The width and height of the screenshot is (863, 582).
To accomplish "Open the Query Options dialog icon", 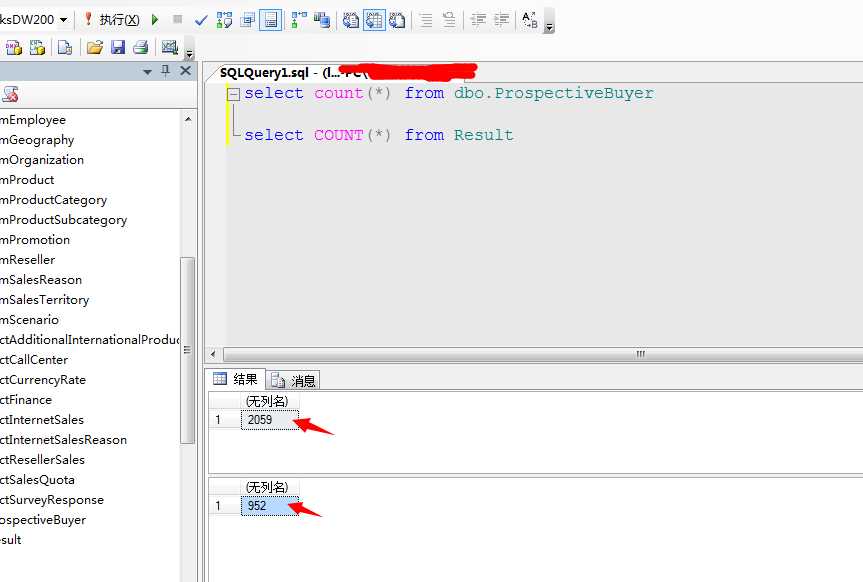I will (x=248, y=20).
